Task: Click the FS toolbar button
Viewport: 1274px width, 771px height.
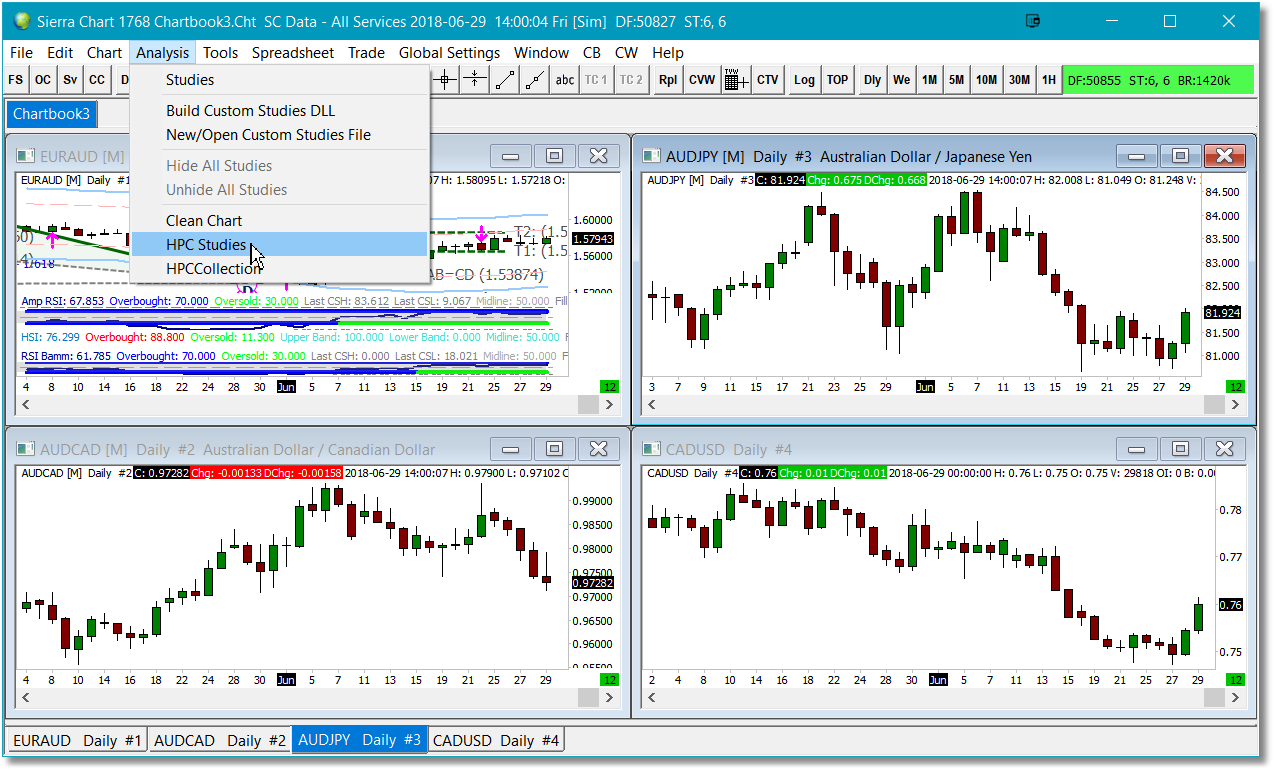Action: click(x=16, y=80)
